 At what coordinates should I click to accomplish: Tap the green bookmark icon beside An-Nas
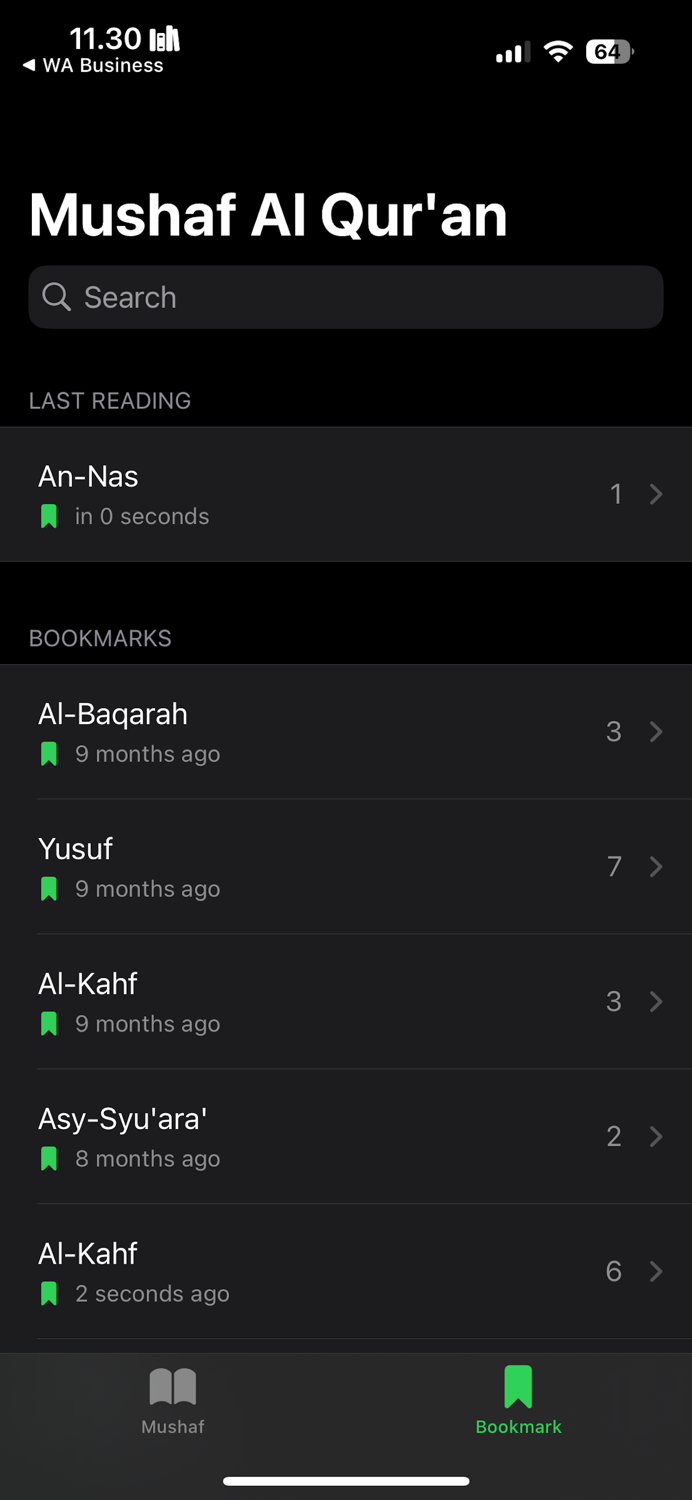pyautogui.click(x=48, y=516)
